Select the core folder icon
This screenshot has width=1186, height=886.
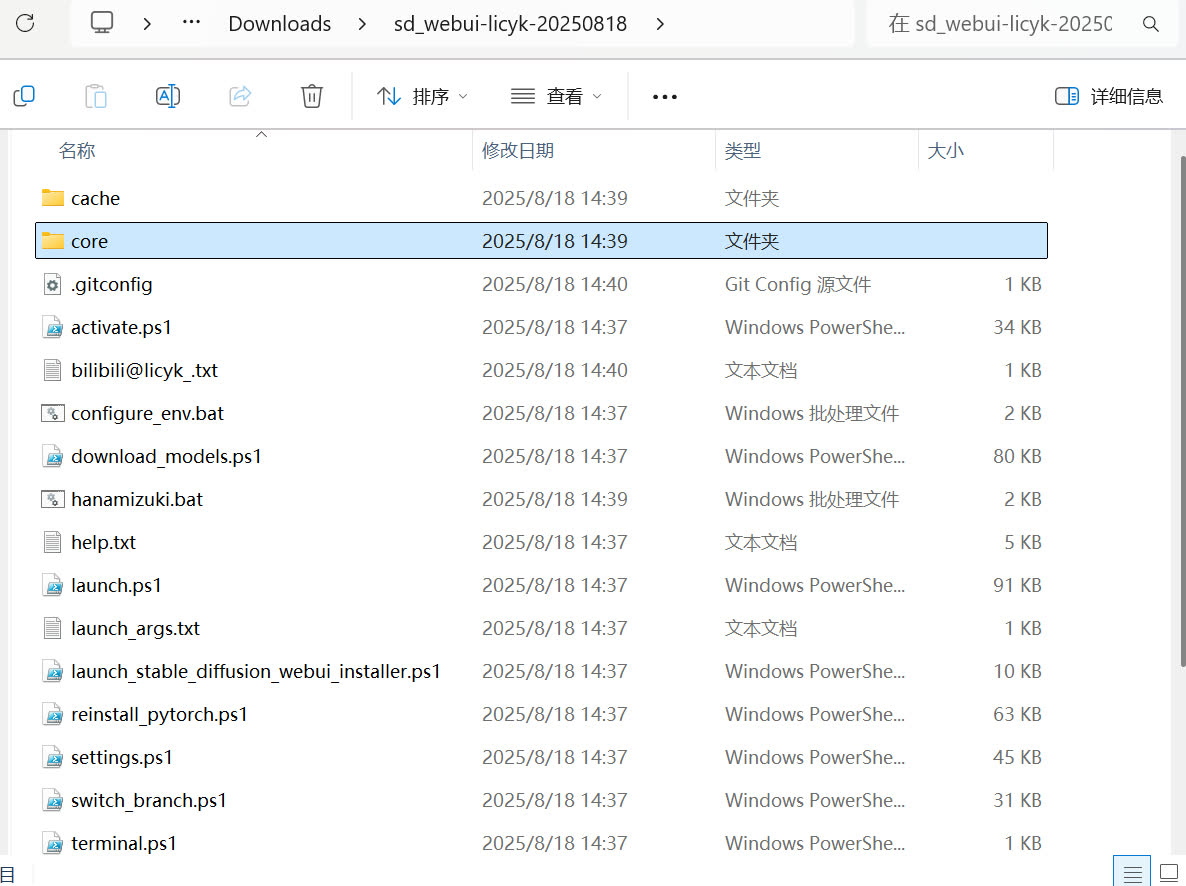coord(52,241)
